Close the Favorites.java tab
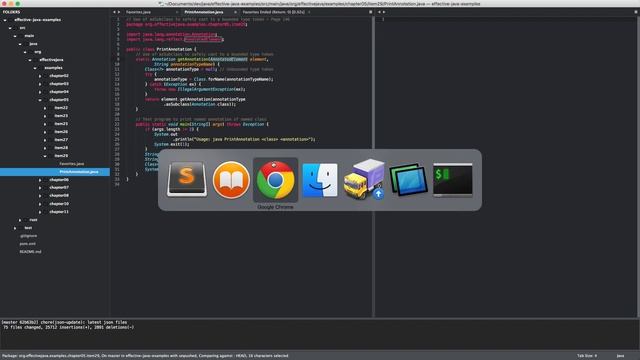 coord(177,12)
